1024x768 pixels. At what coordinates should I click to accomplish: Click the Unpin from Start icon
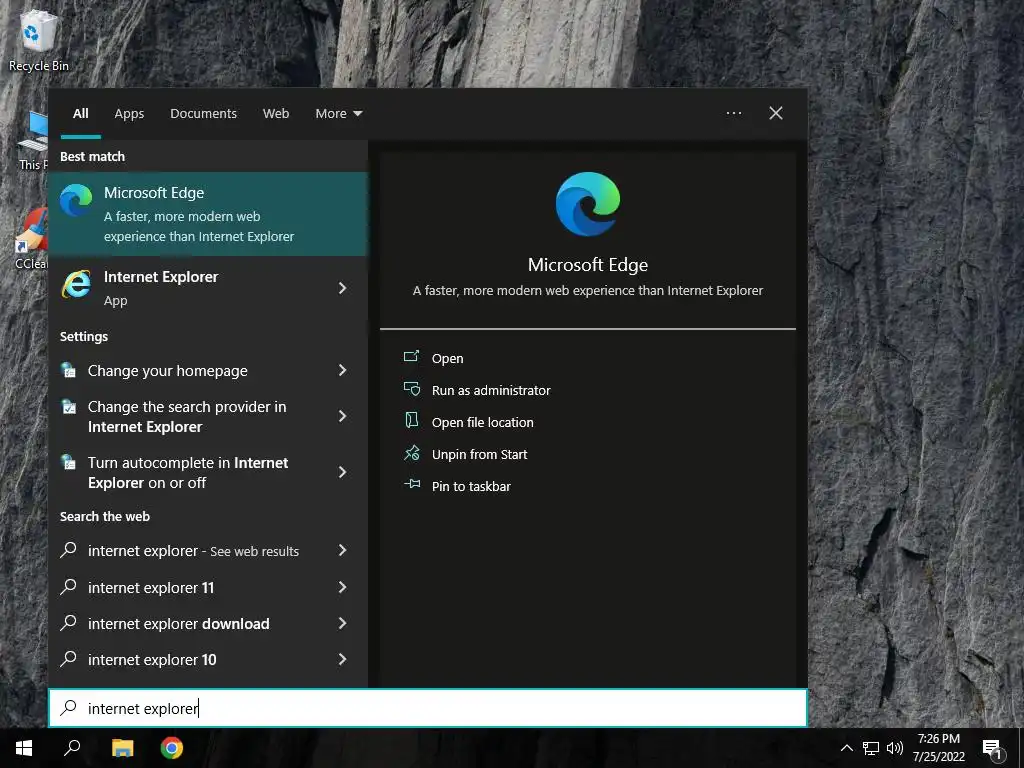pyautogui.click(x=411, y=453)
